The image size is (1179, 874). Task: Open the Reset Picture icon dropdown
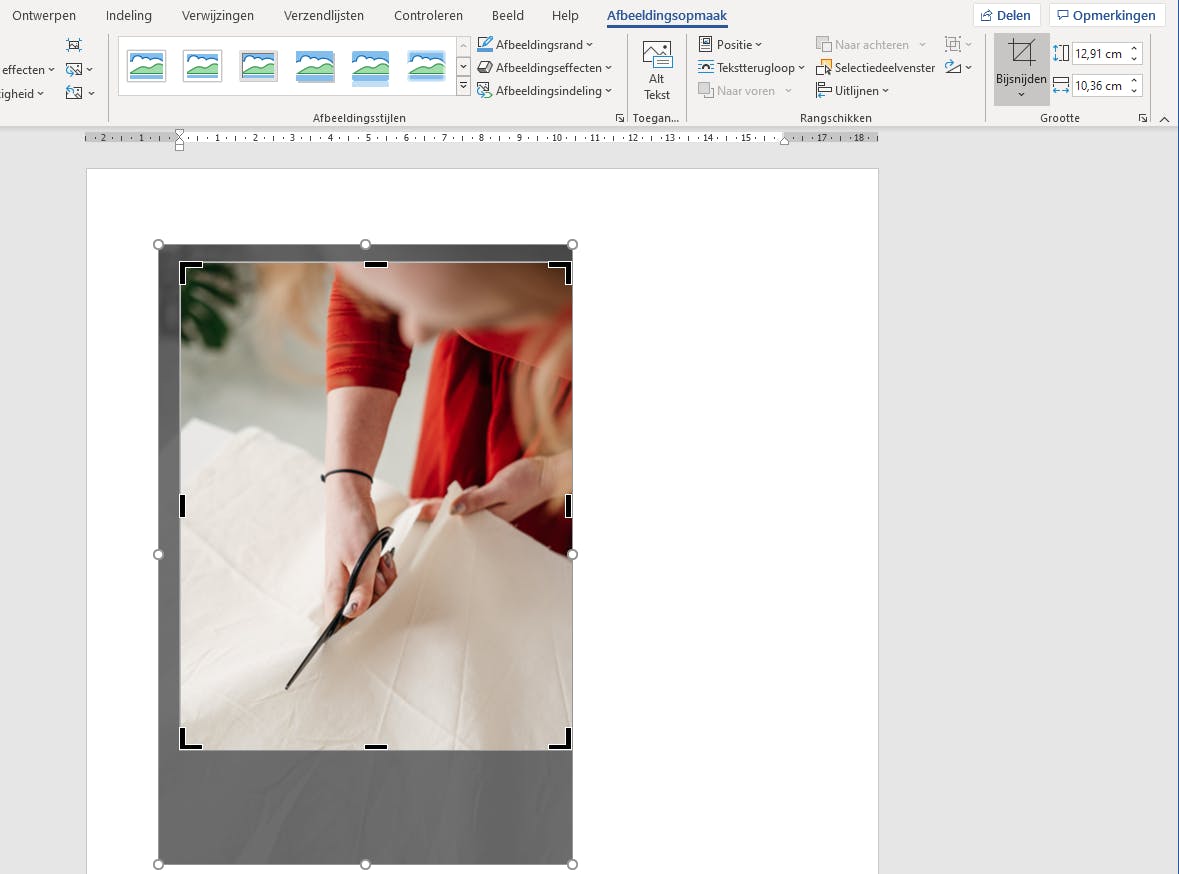pos(80,93)
